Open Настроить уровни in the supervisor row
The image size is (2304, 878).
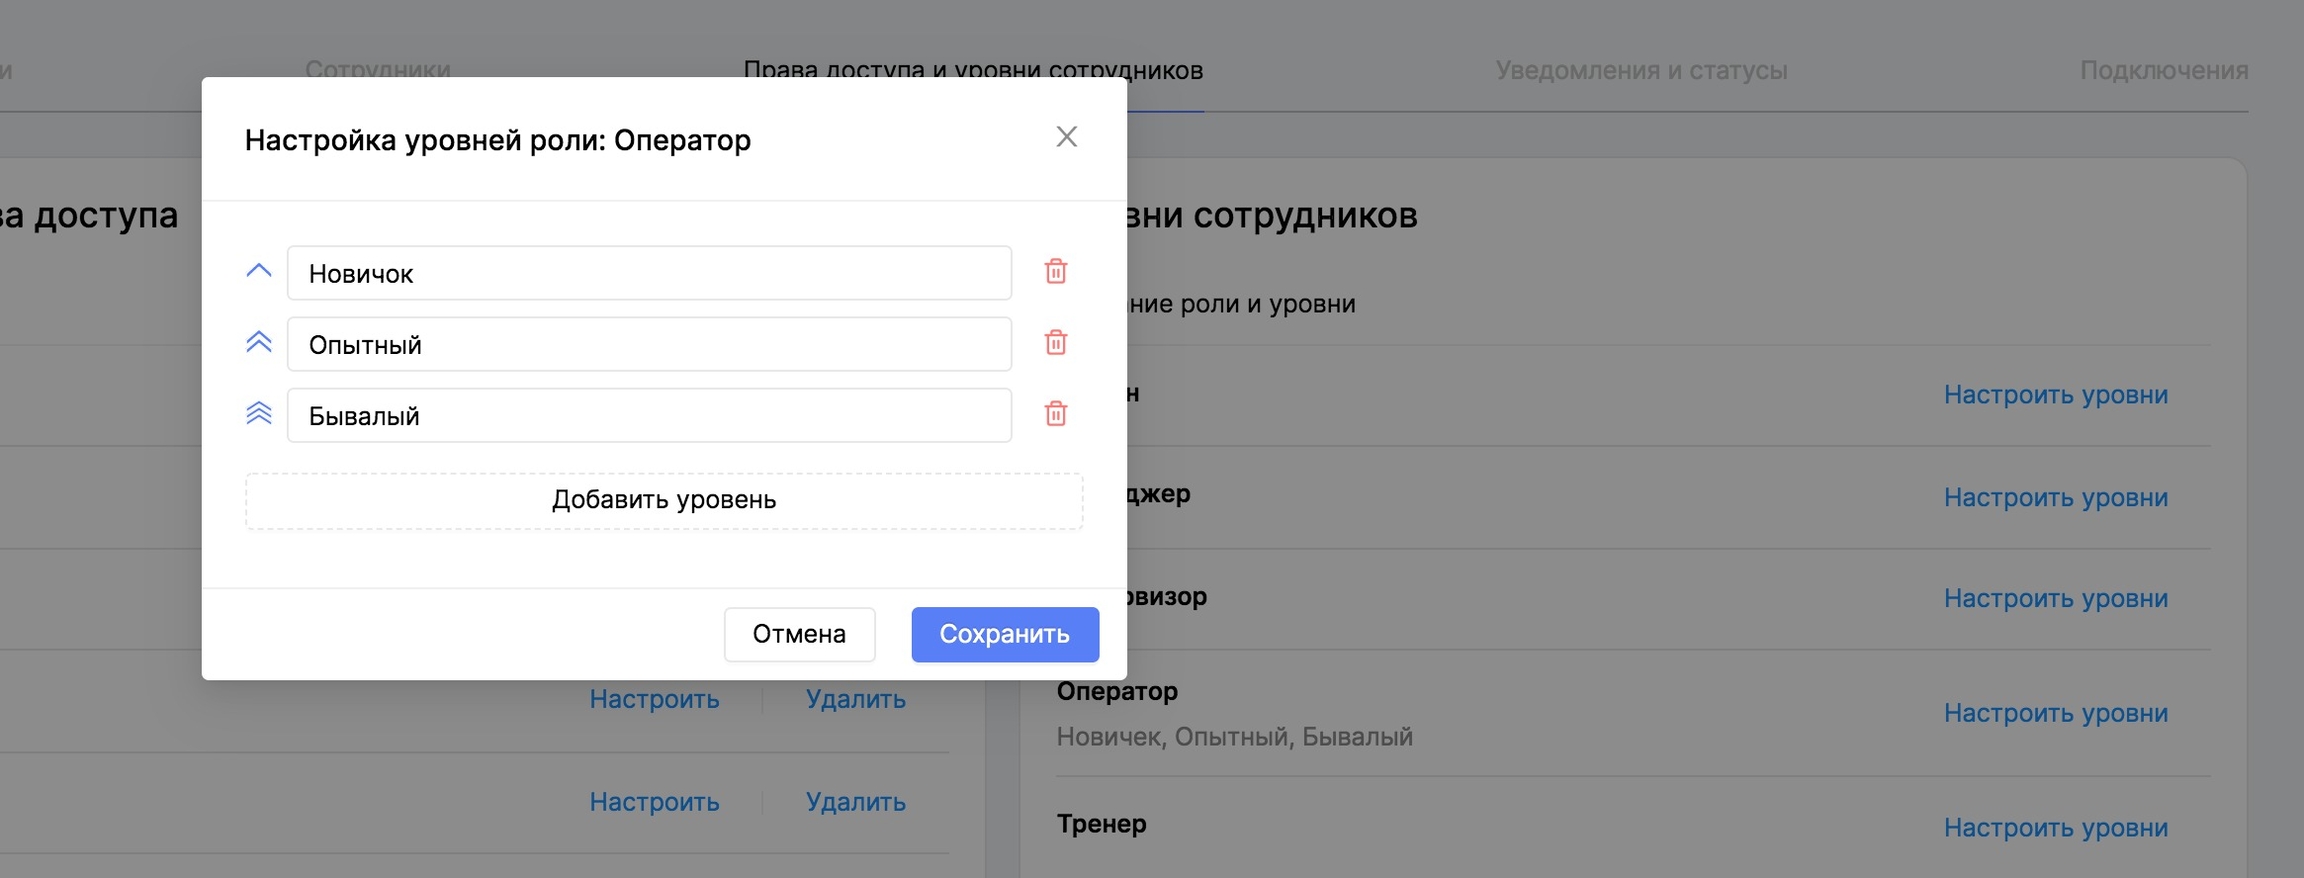pyautogui.click(x=2055, y=598)
